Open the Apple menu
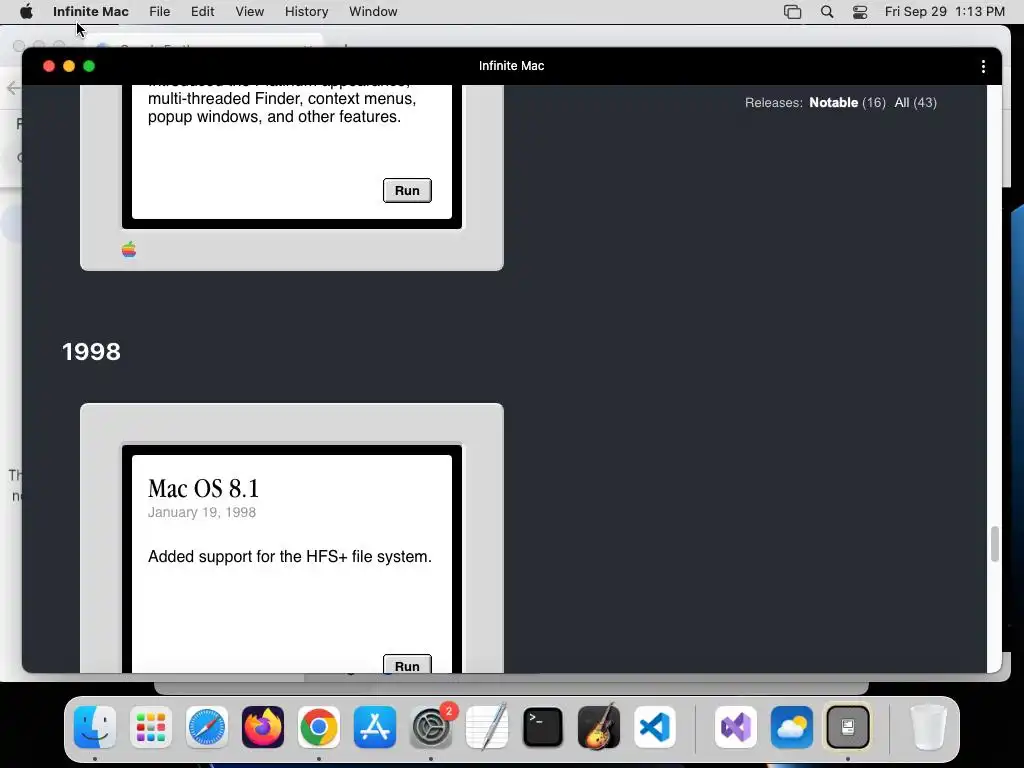Screen dimensions: 1024x768 tap(26, 12)
